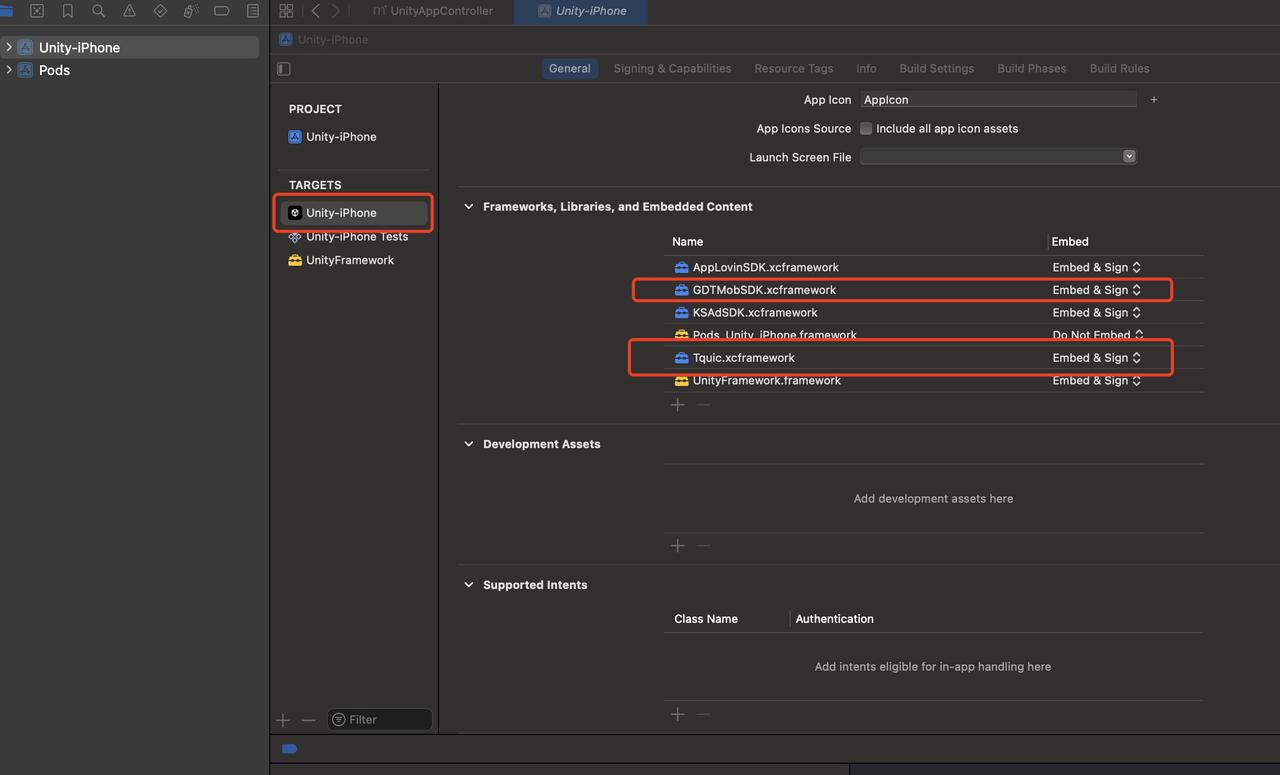Open the Issue navigator warning icon
The width and height of the screenshot is (1280, 775).
(x=129, y=11)
